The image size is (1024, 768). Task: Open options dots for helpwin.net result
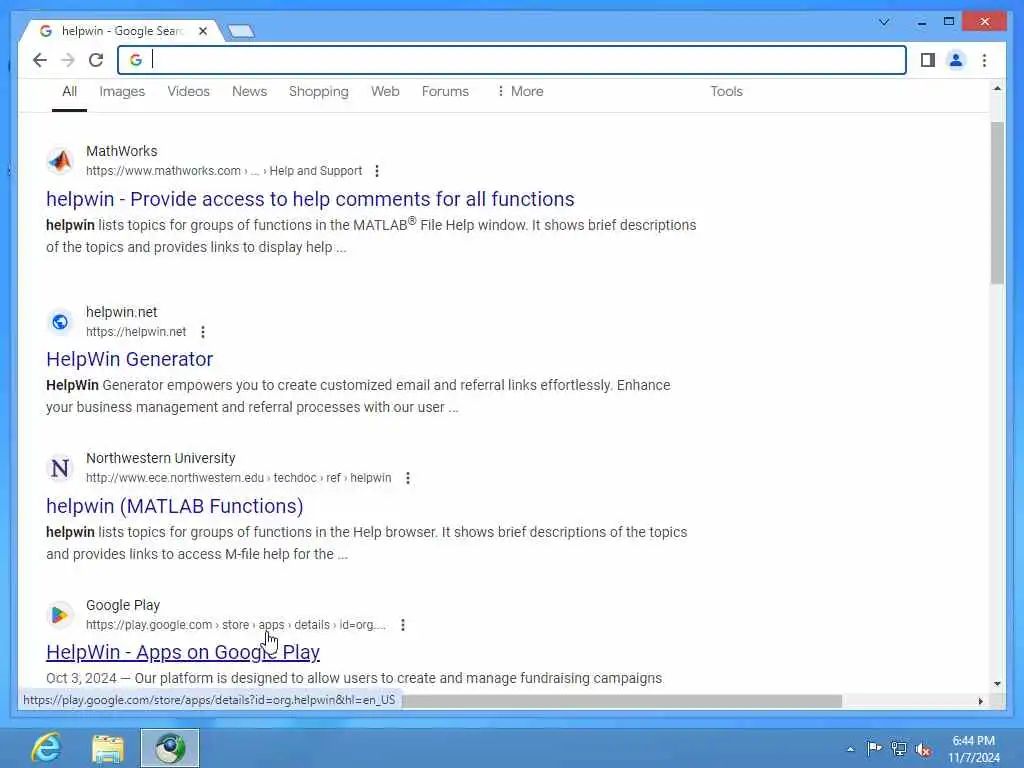click(x=203, y=332)
